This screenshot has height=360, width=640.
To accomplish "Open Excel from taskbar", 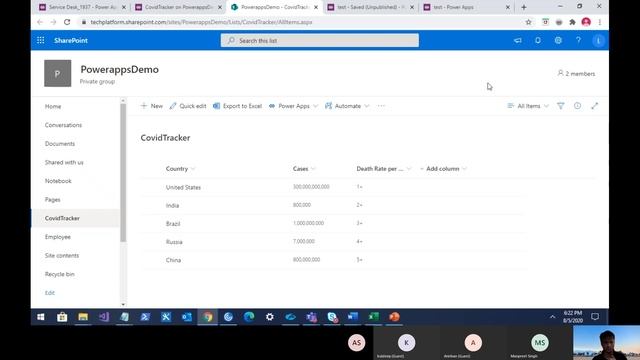I will [x=373, y=317].
